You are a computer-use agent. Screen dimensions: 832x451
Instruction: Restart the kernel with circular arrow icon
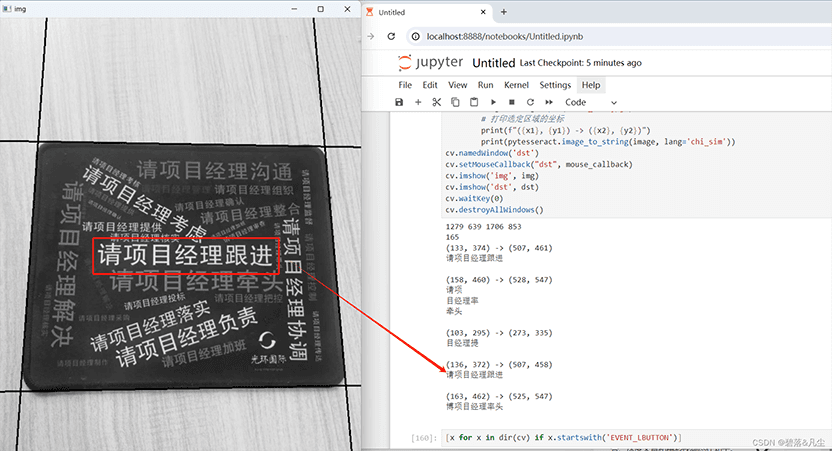(530, 102)
